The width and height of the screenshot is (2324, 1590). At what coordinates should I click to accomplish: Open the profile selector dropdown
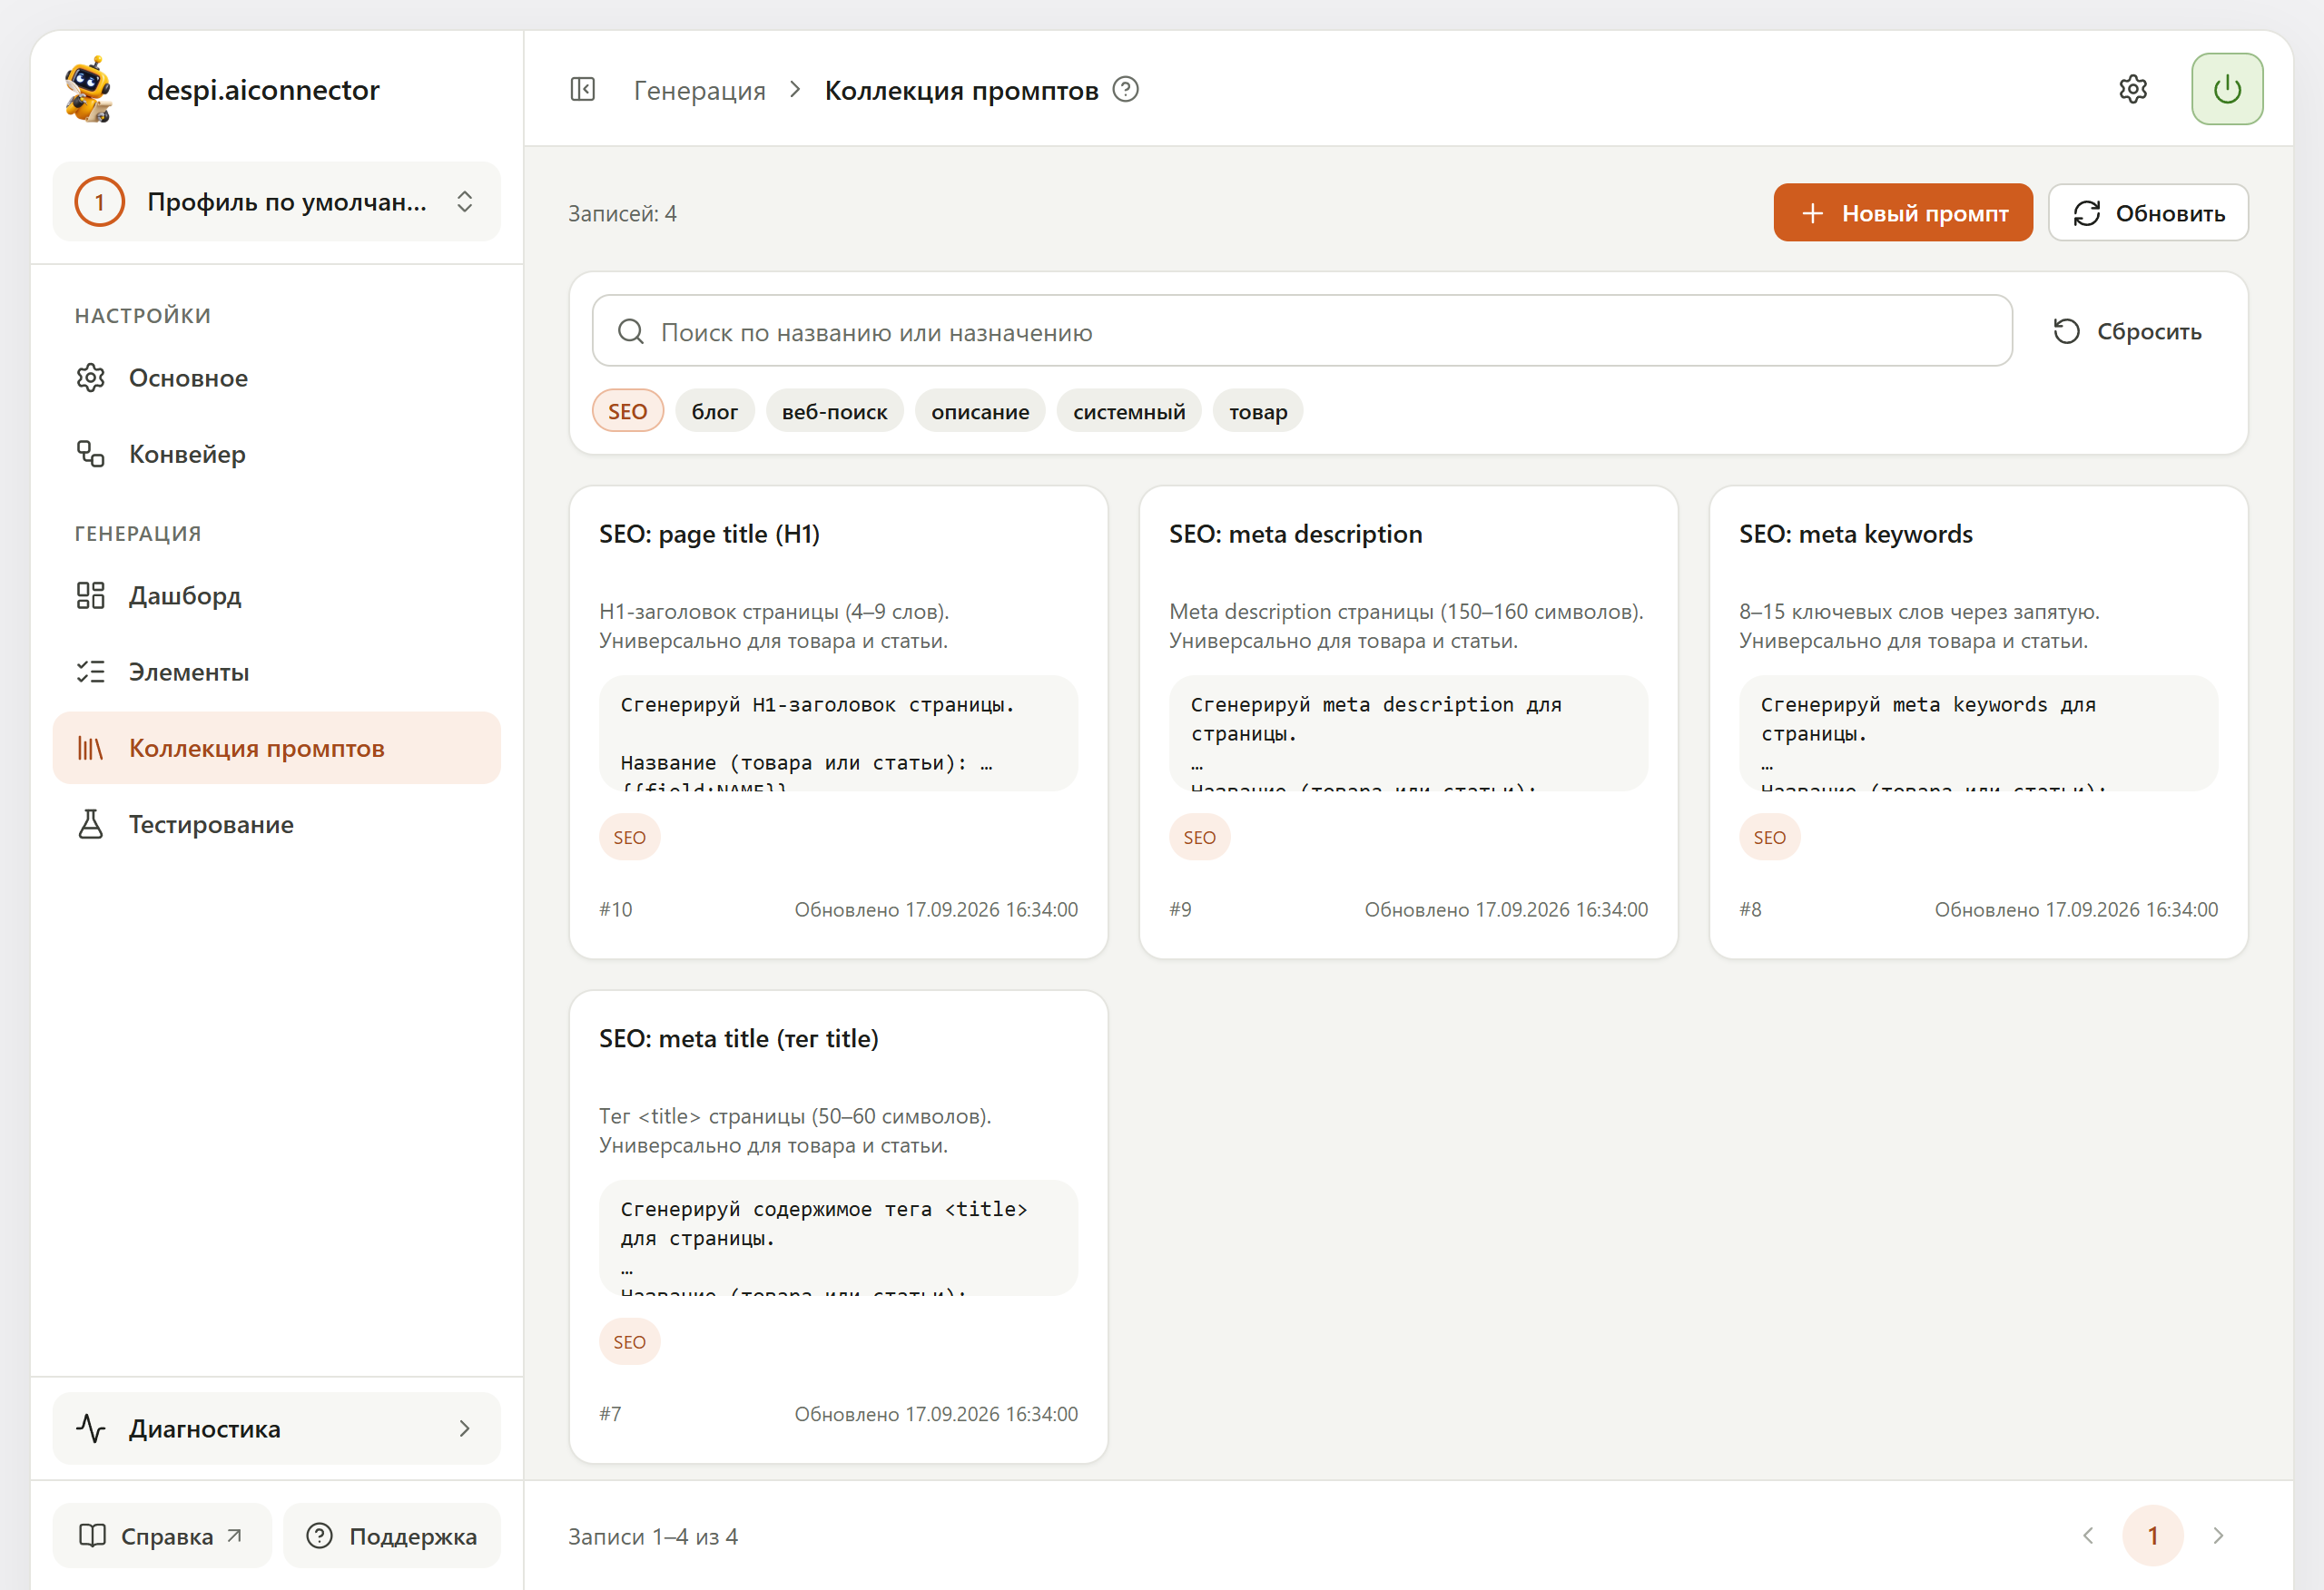(277, 202)
